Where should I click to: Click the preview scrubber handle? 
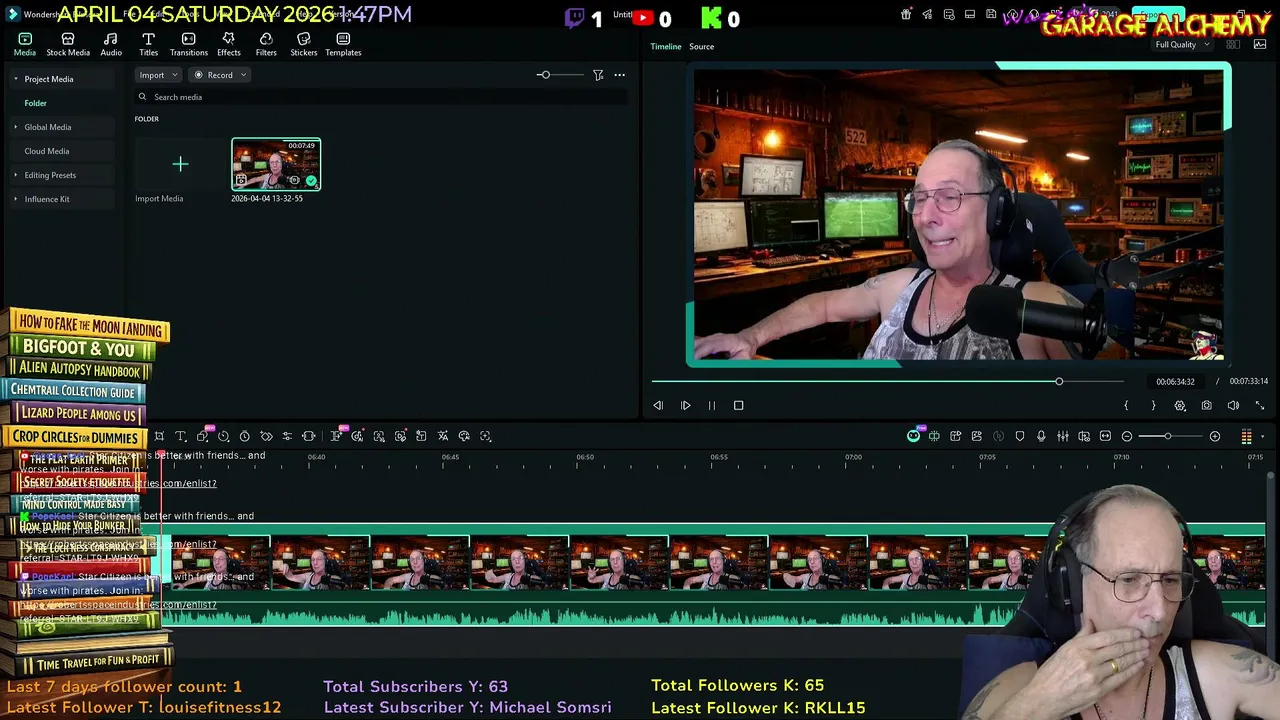1059,381
